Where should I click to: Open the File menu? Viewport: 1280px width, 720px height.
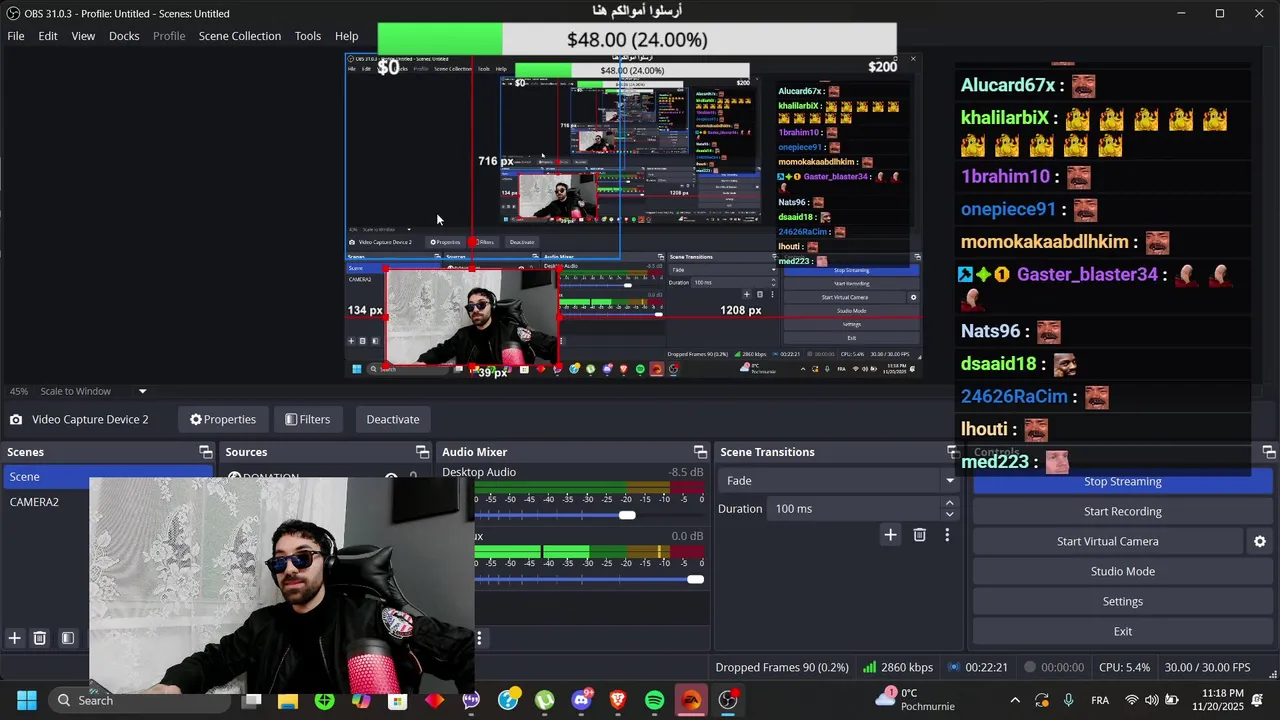[16, 36]
